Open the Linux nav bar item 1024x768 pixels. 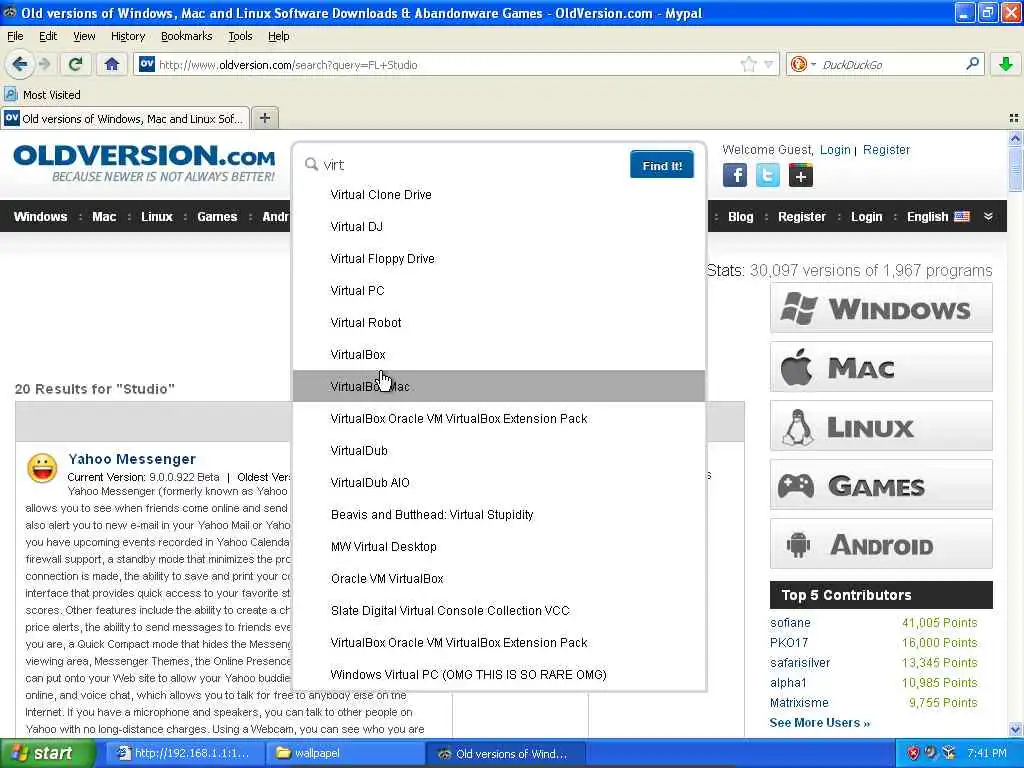pyautogui.click(x=157, y=217)
